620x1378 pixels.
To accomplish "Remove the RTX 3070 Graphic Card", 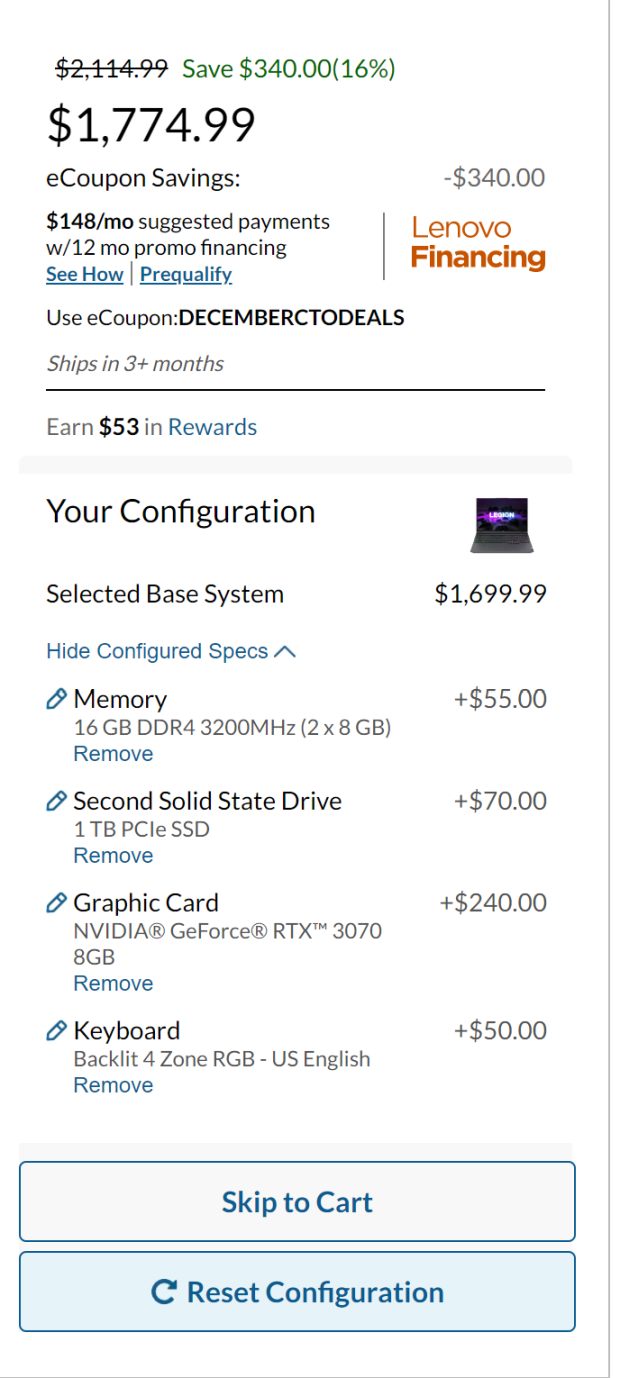I will tap(113, 984).
